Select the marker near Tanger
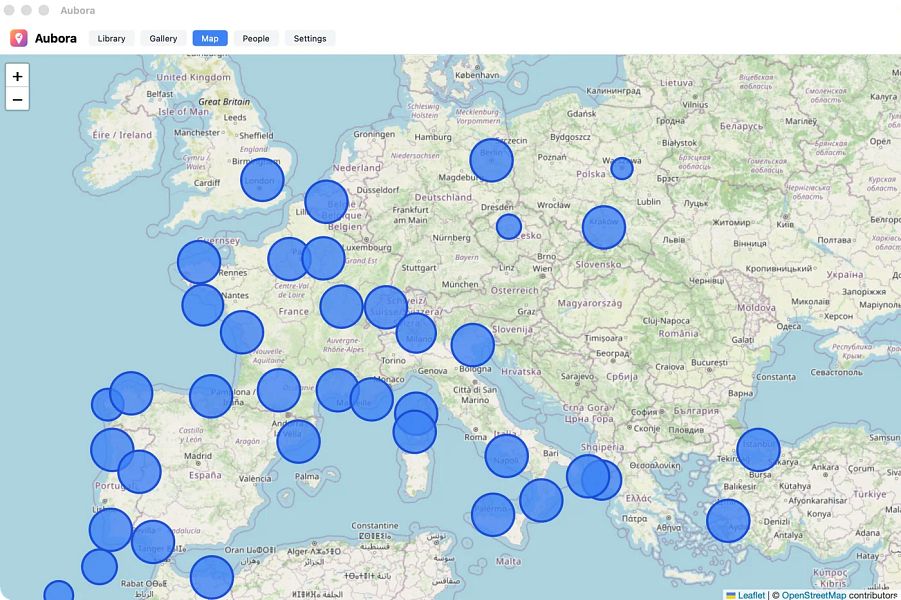Screen dimensions: 901x600 click(x=153, y=542)
